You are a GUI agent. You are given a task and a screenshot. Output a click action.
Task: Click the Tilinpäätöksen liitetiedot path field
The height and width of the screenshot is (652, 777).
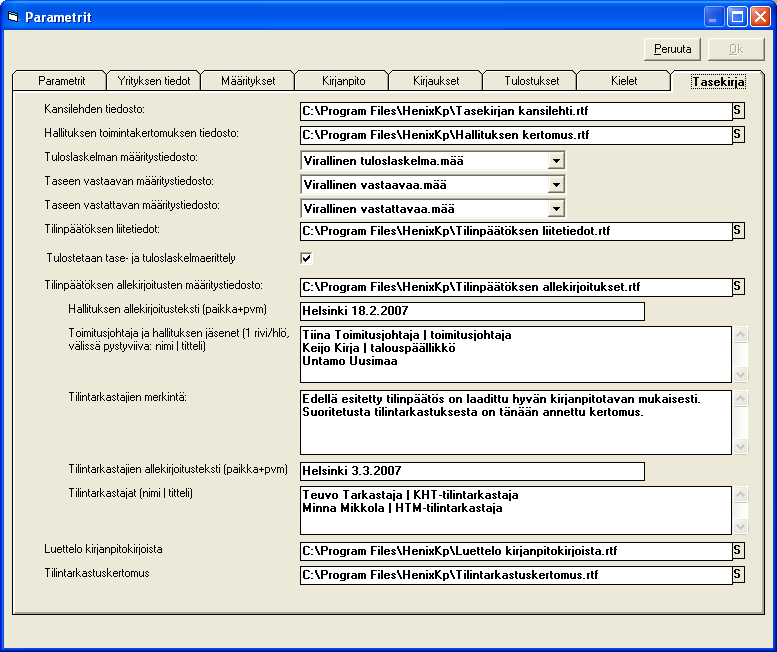(x=516, y=231)
